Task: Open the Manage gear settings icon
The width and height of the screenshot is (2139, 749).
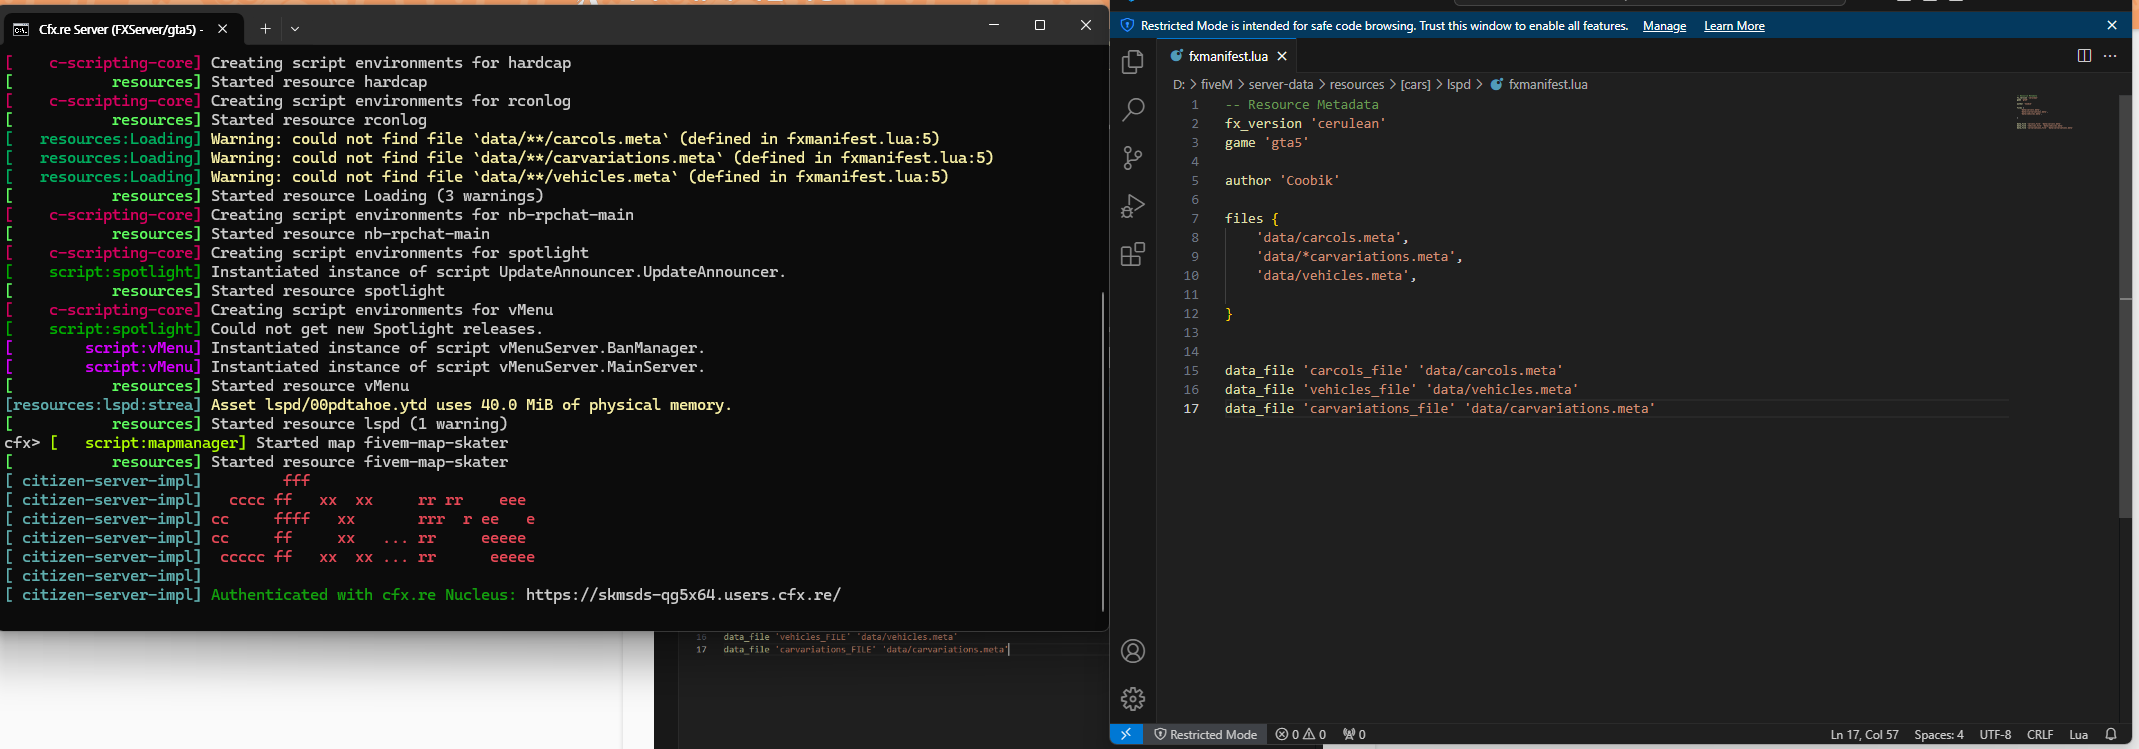Action: pyautogui.click(x=1133, y=699)
